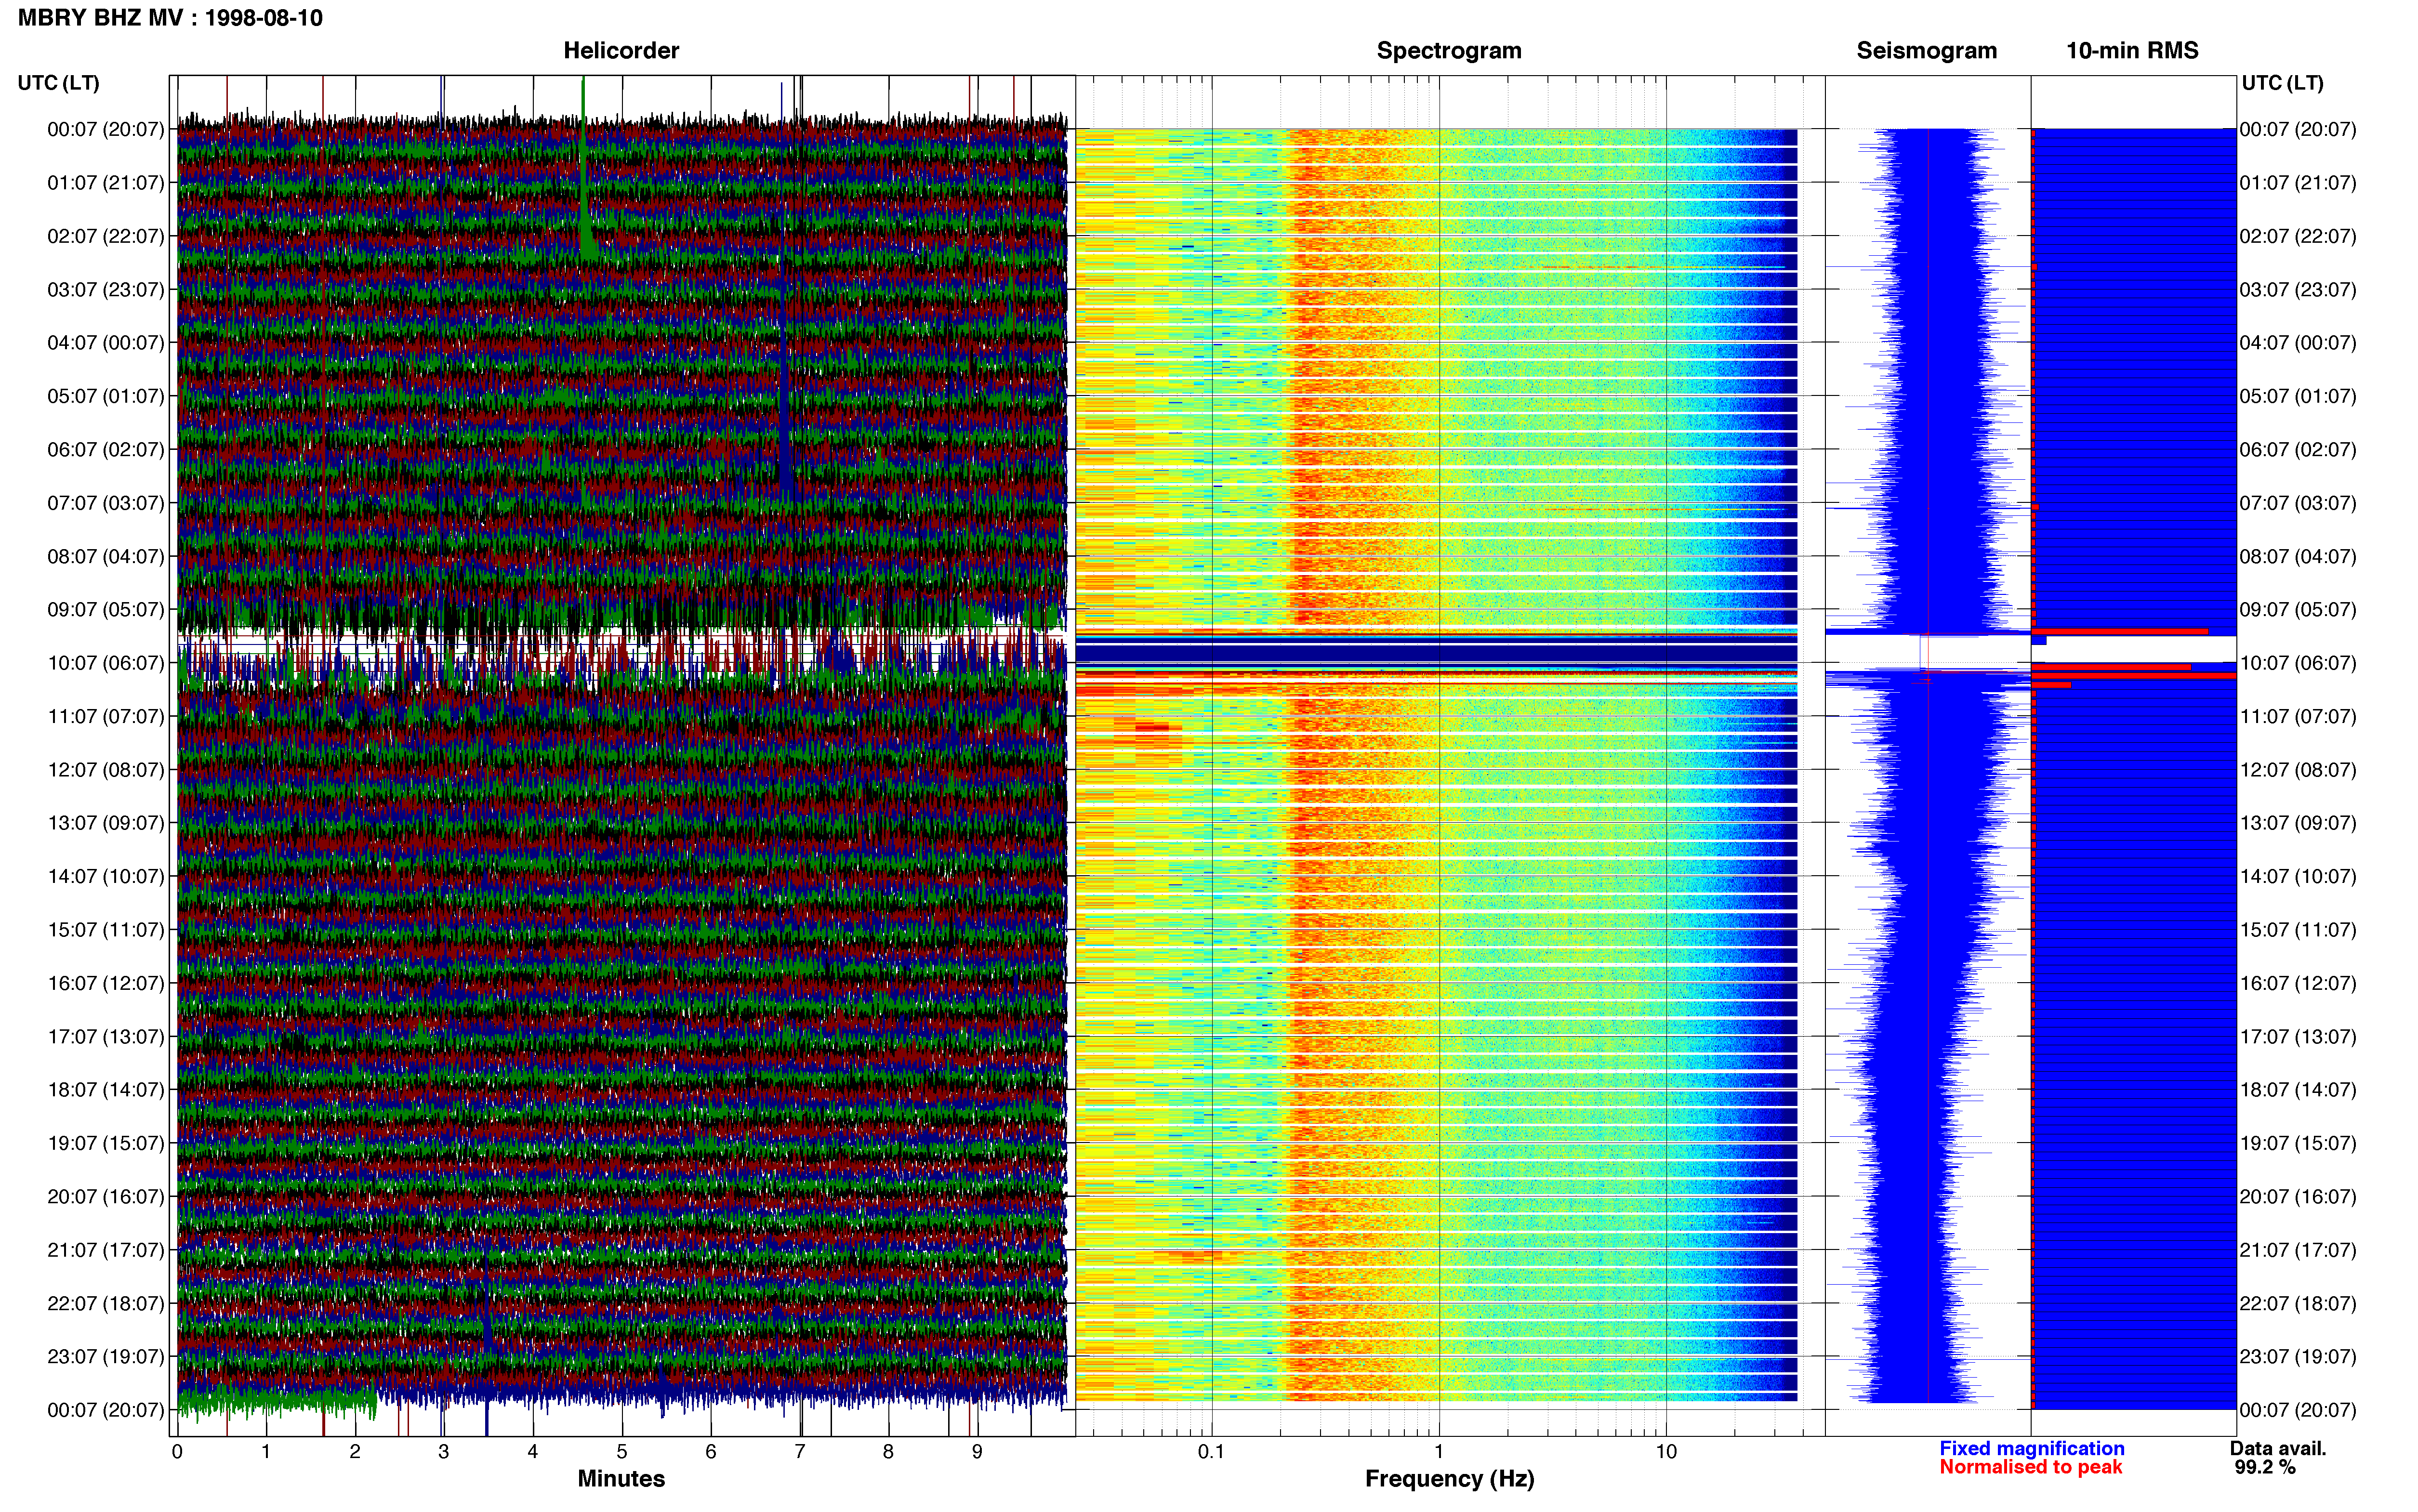Click the left '14:07 (10:07)' time label

point(106,876)
